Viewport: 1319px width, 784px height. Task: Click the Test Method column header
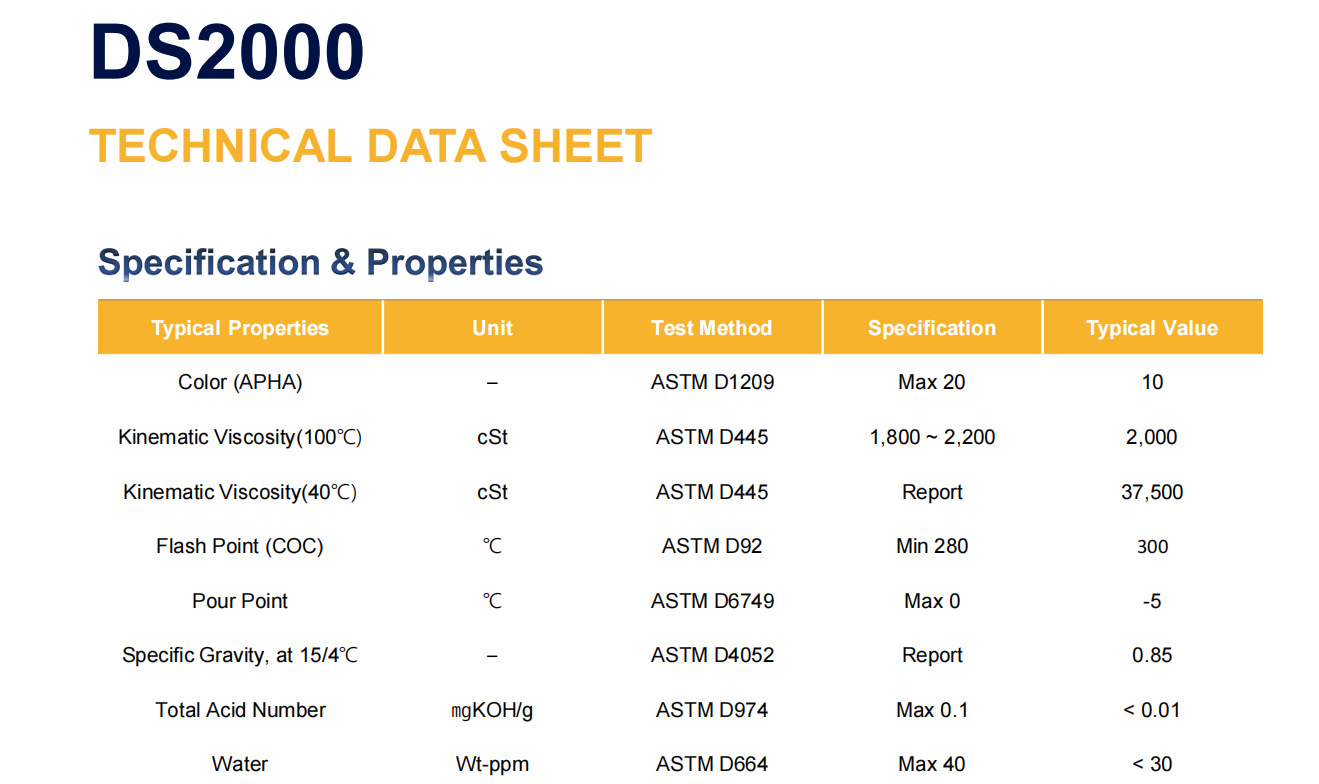[x=712, y=328]
